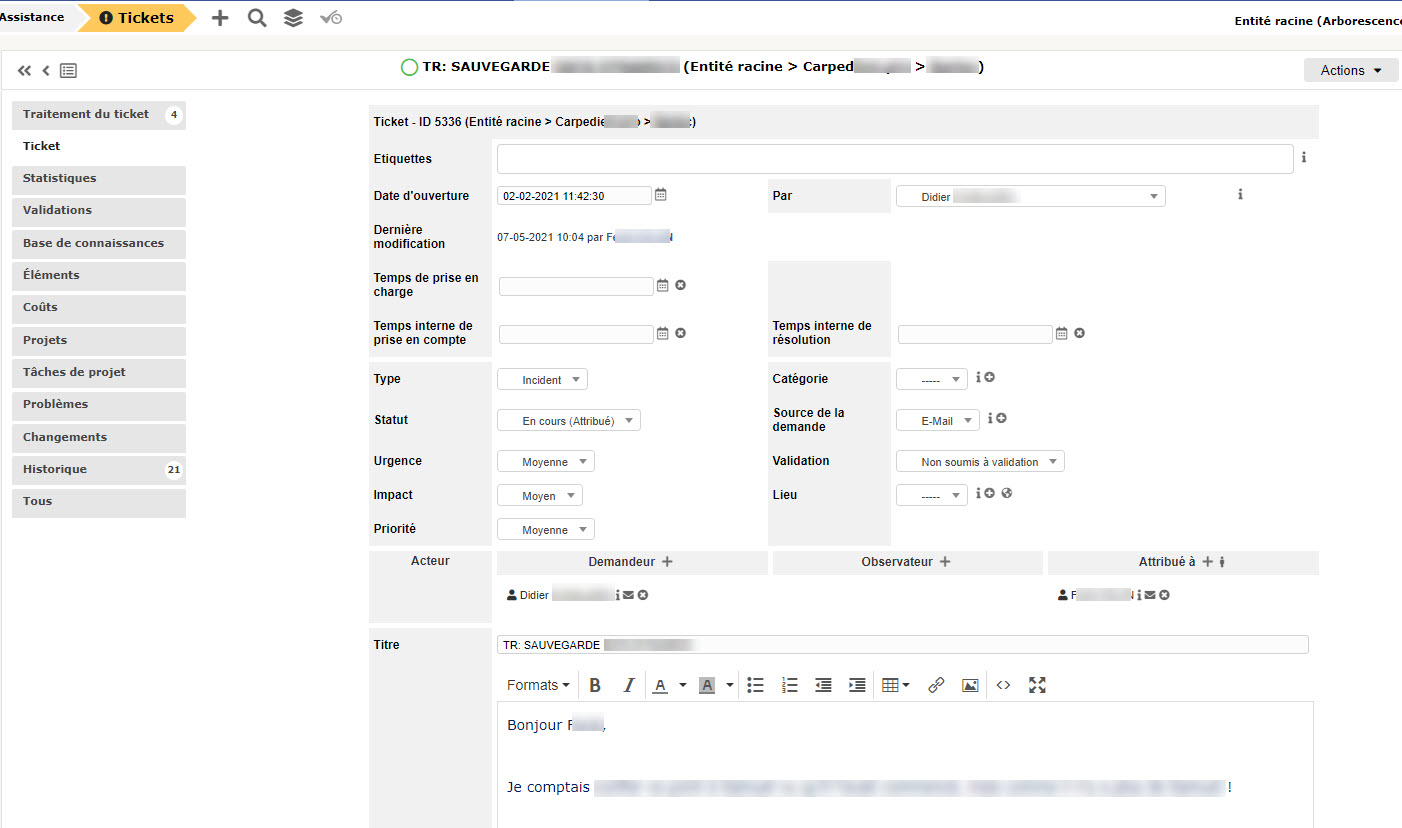Image resolution: width=1402 pixels, height=828 pixels.
Task: Open source code view in editor
Action: (1003, 685)
